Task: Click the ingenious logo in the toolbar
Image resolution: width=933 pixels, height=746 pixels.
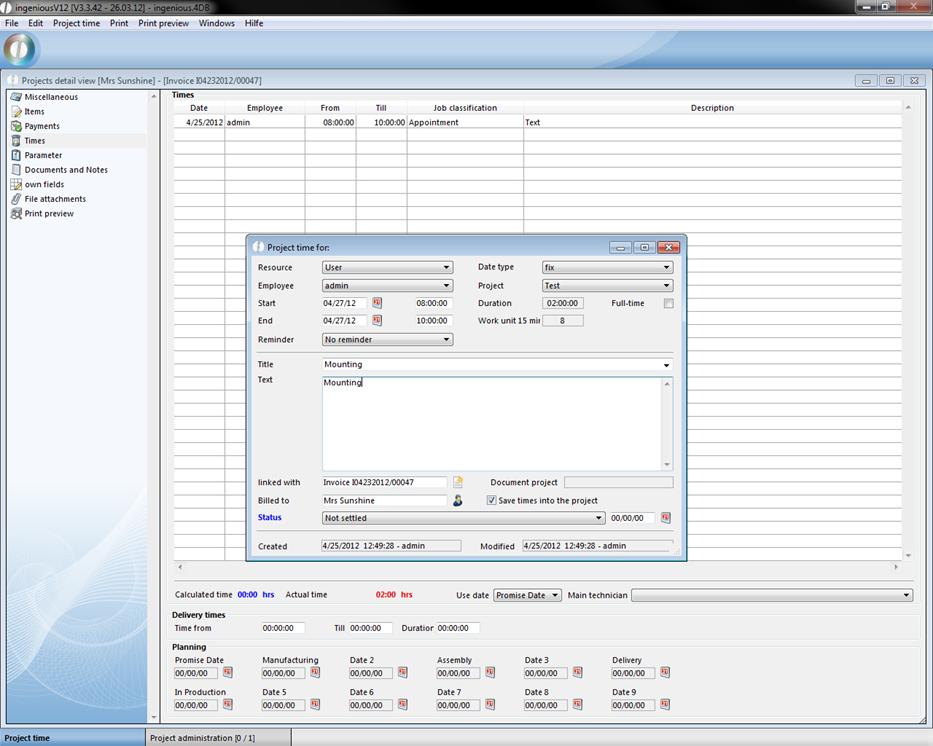Action: [x=21, y=49]
